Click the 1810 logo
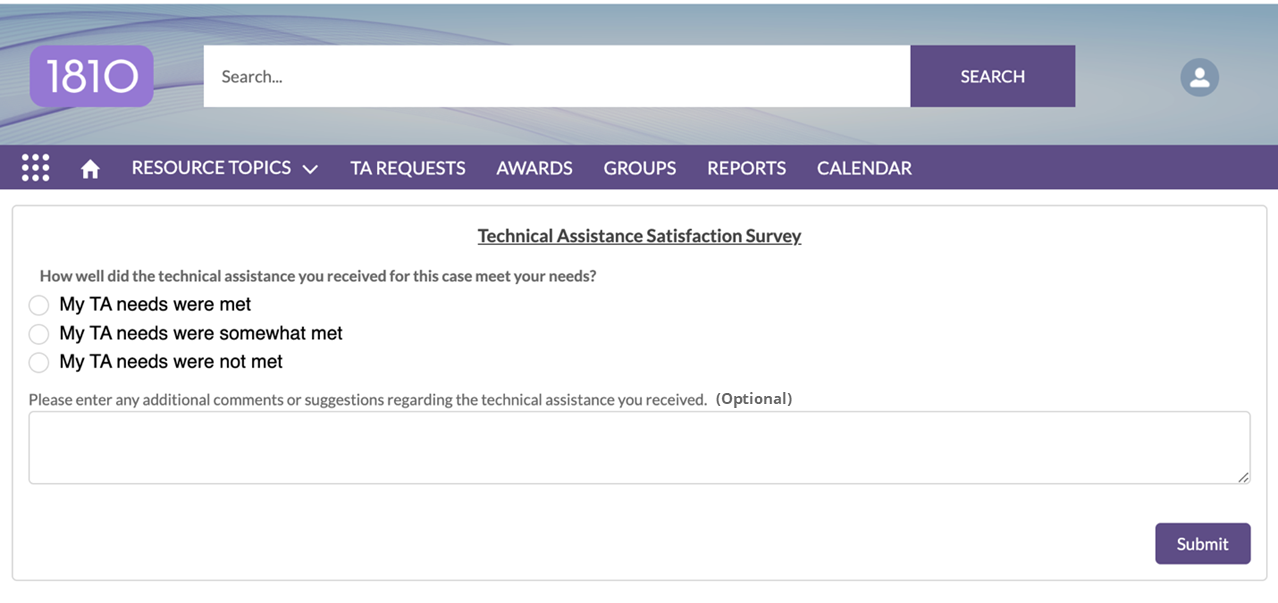The image size is (1278, 603). pyautogui.click(x=91, y=76)
